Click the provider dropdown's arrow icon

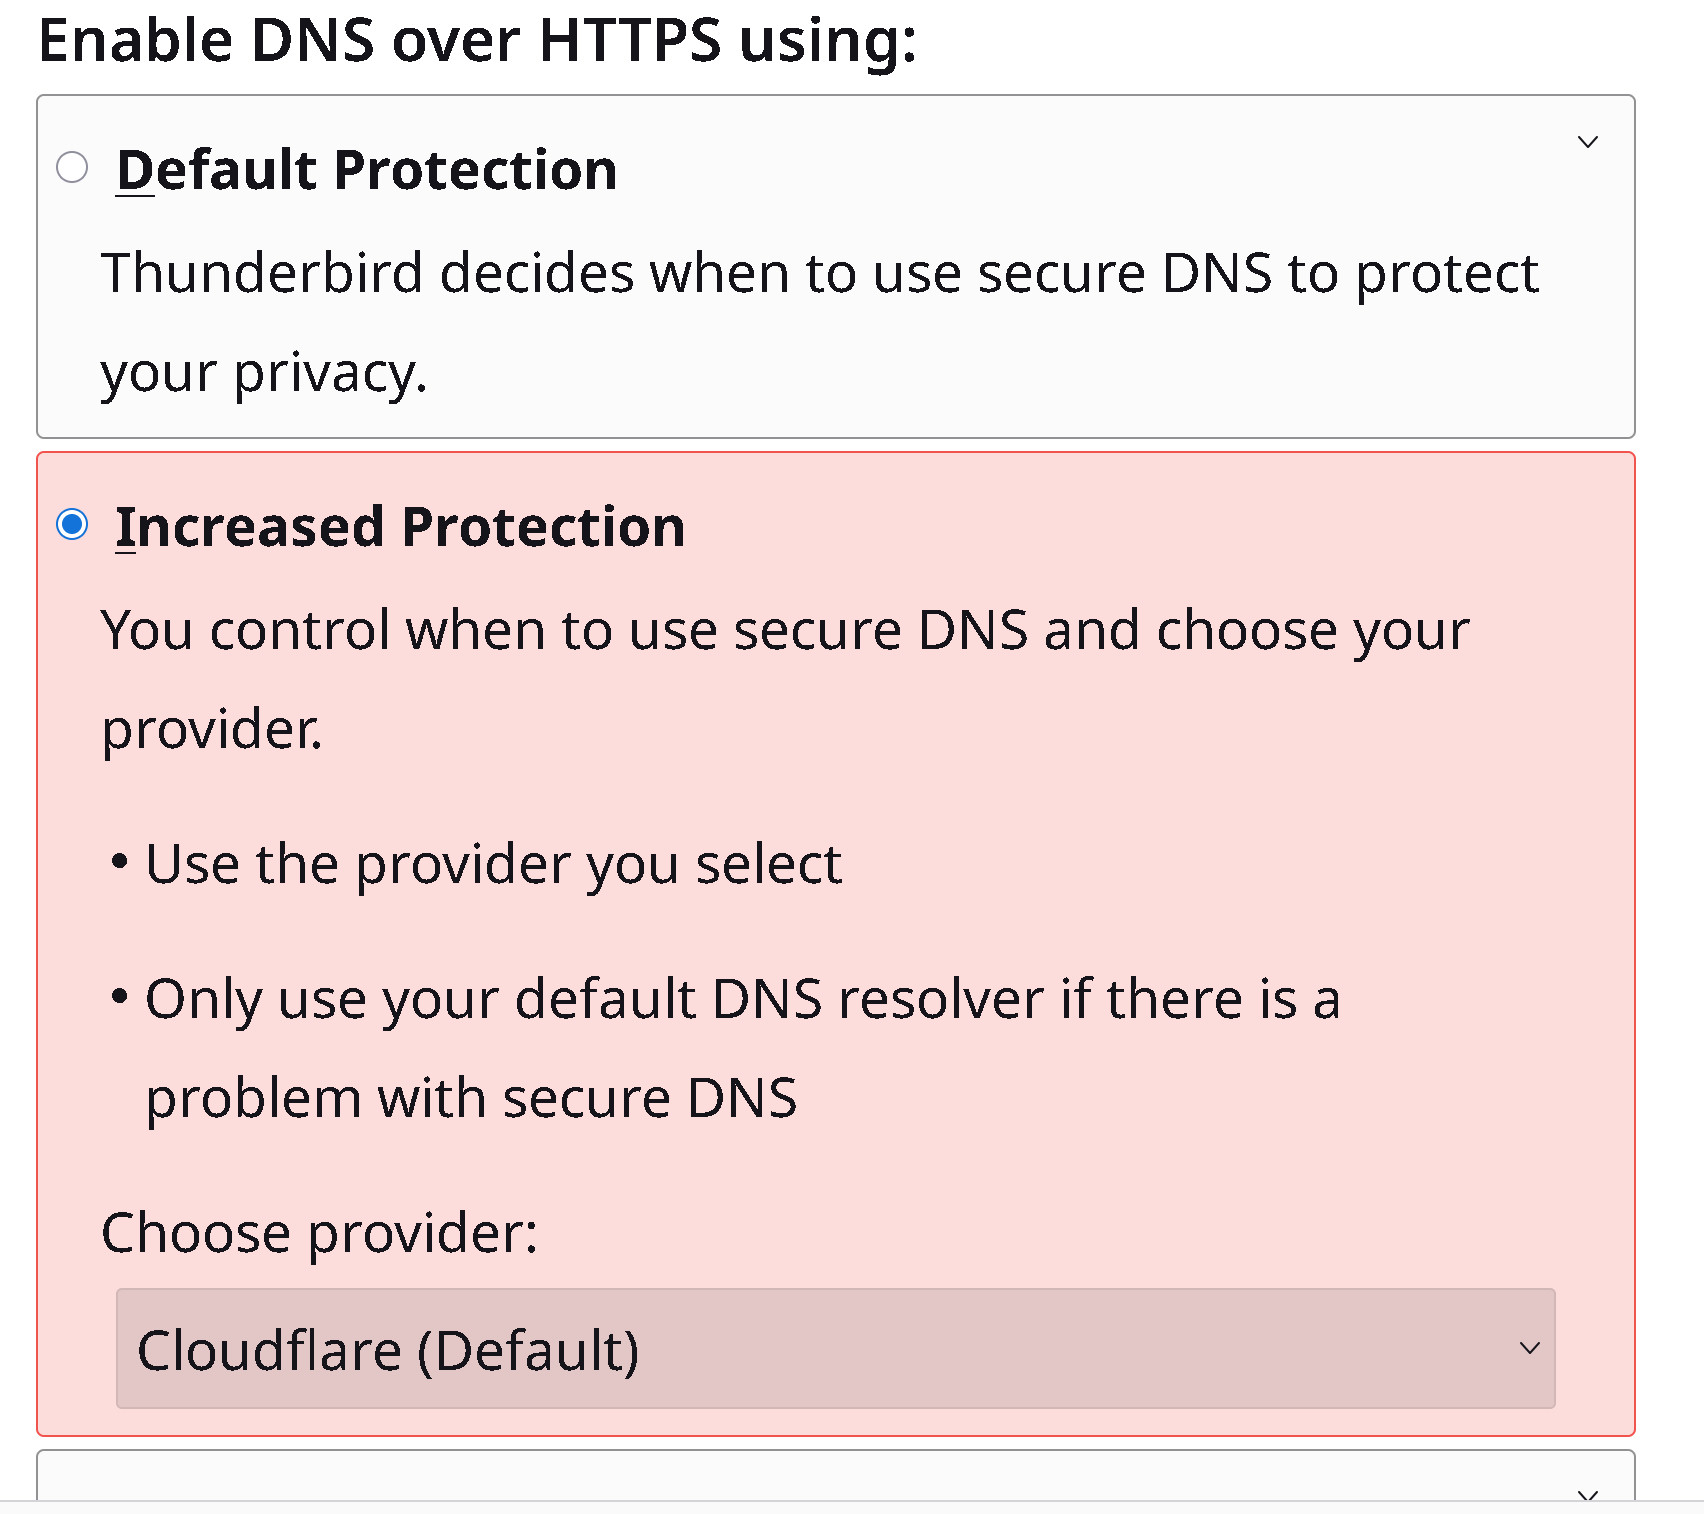point(1529,1348)
